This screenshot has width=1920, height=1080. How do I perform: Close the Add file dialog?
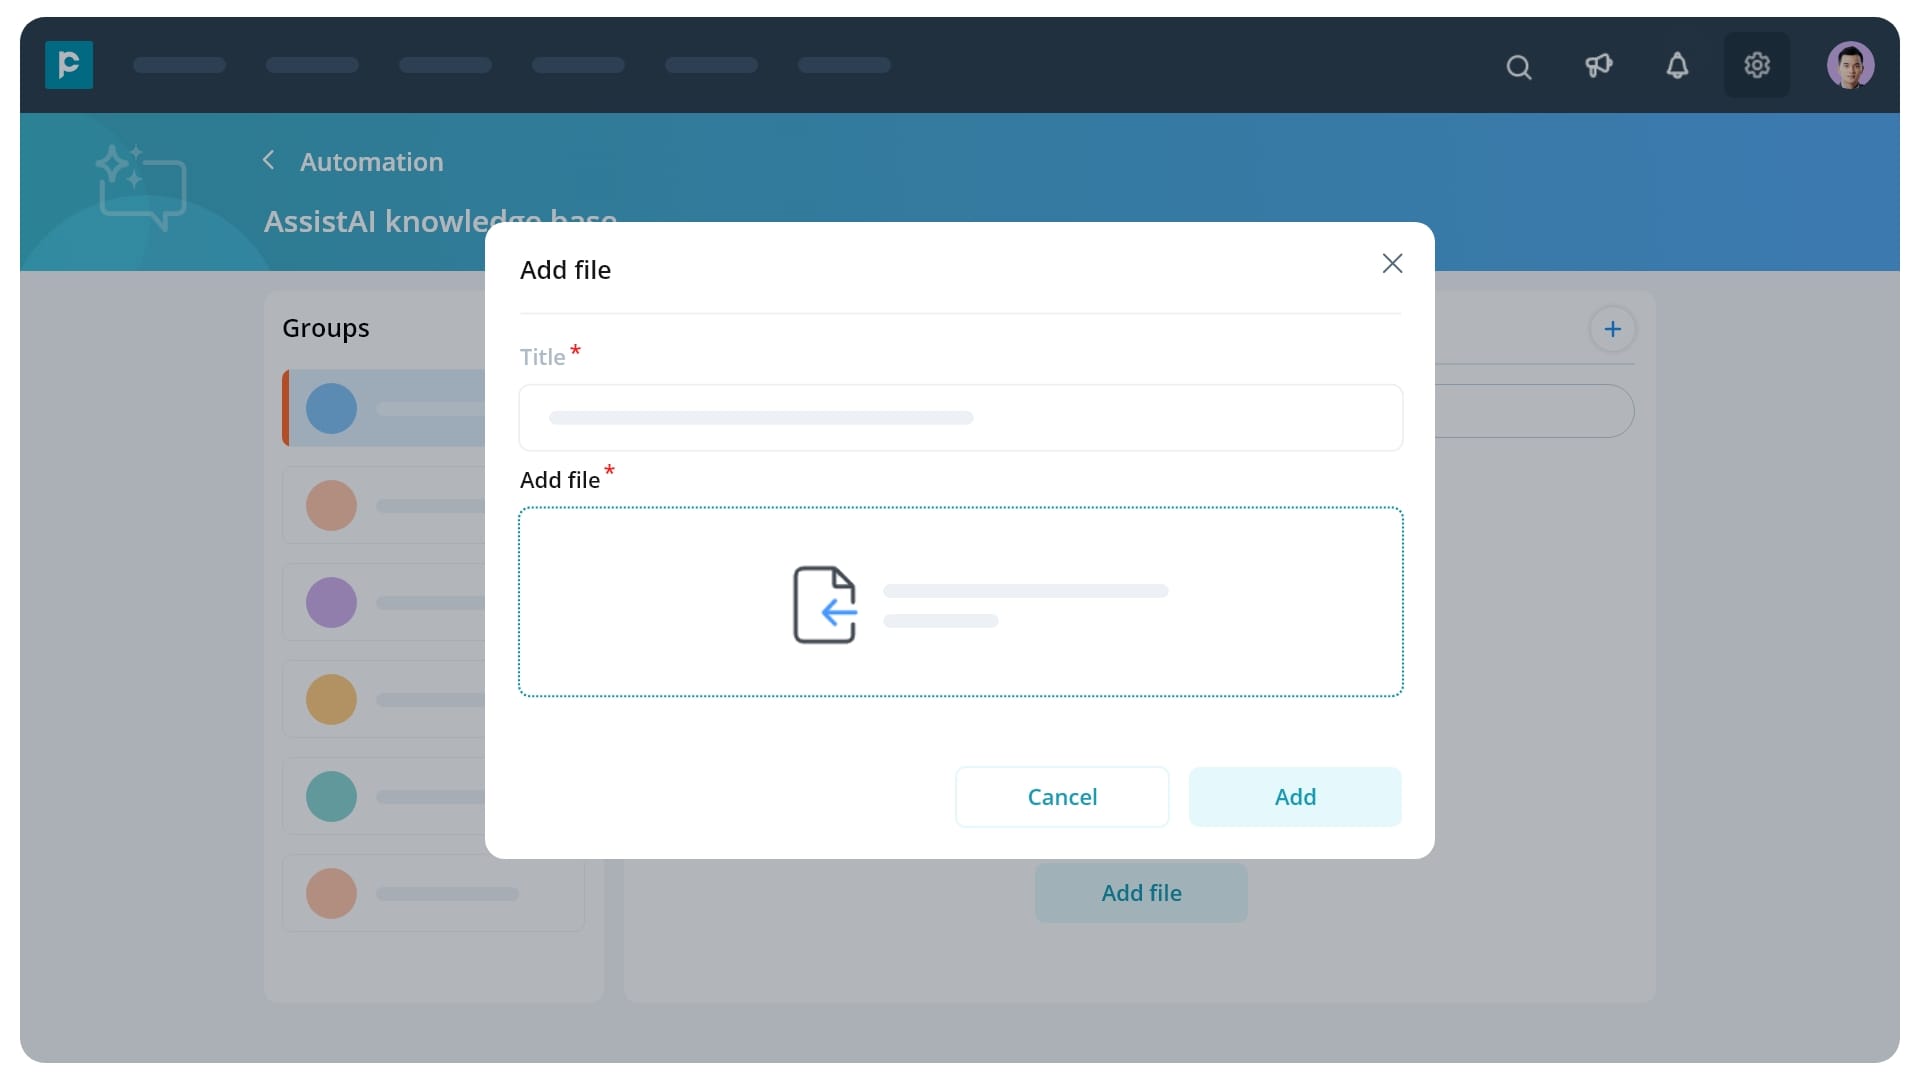pyautogui.click(x=1392, y=264)
